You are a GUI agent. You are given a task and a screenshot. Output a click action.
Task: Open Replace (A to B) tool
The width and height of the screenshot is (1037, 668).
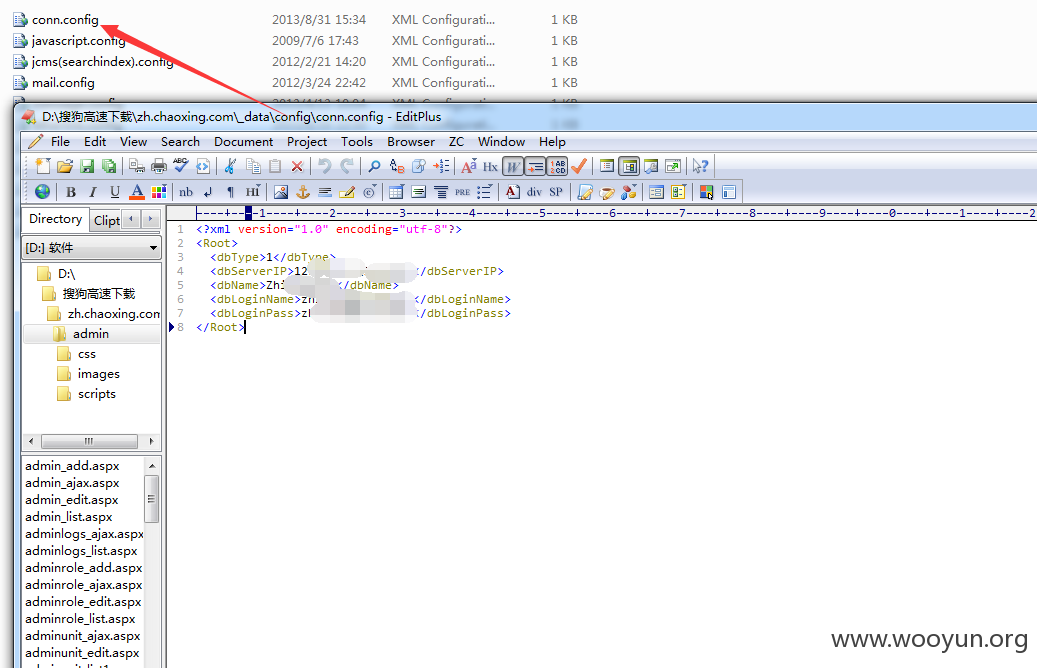pos(397,166)
